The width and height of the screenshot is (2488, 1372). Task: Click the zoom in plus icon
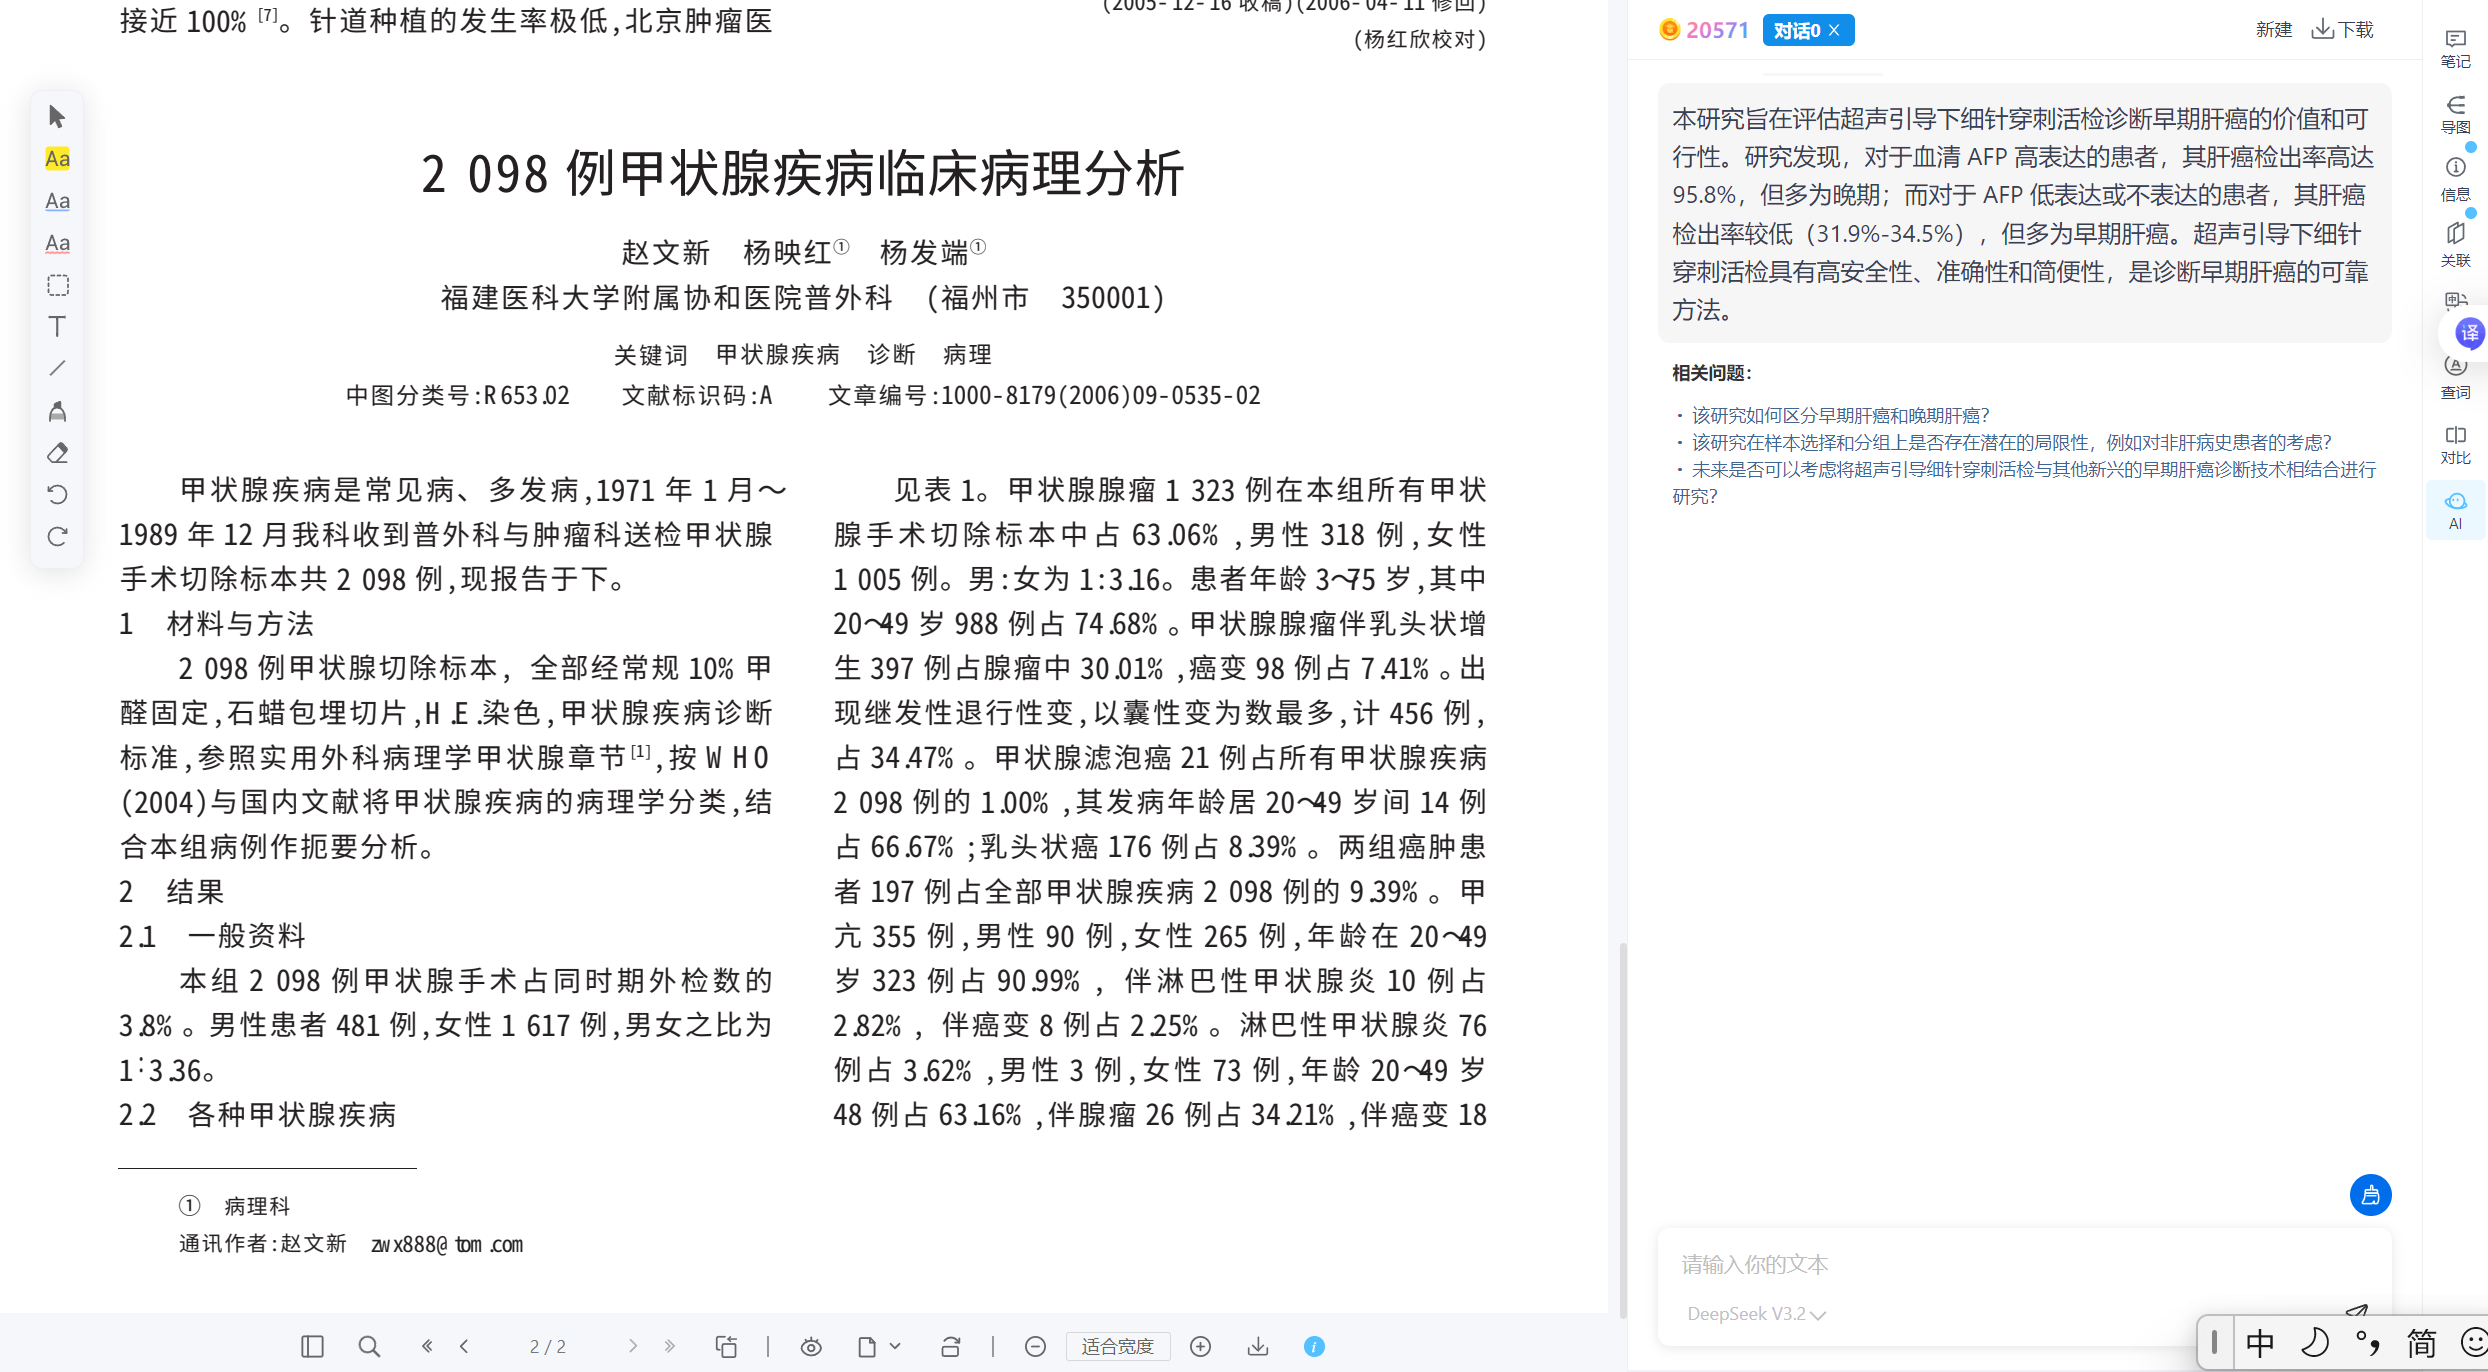click(x=1200, y=1347)
